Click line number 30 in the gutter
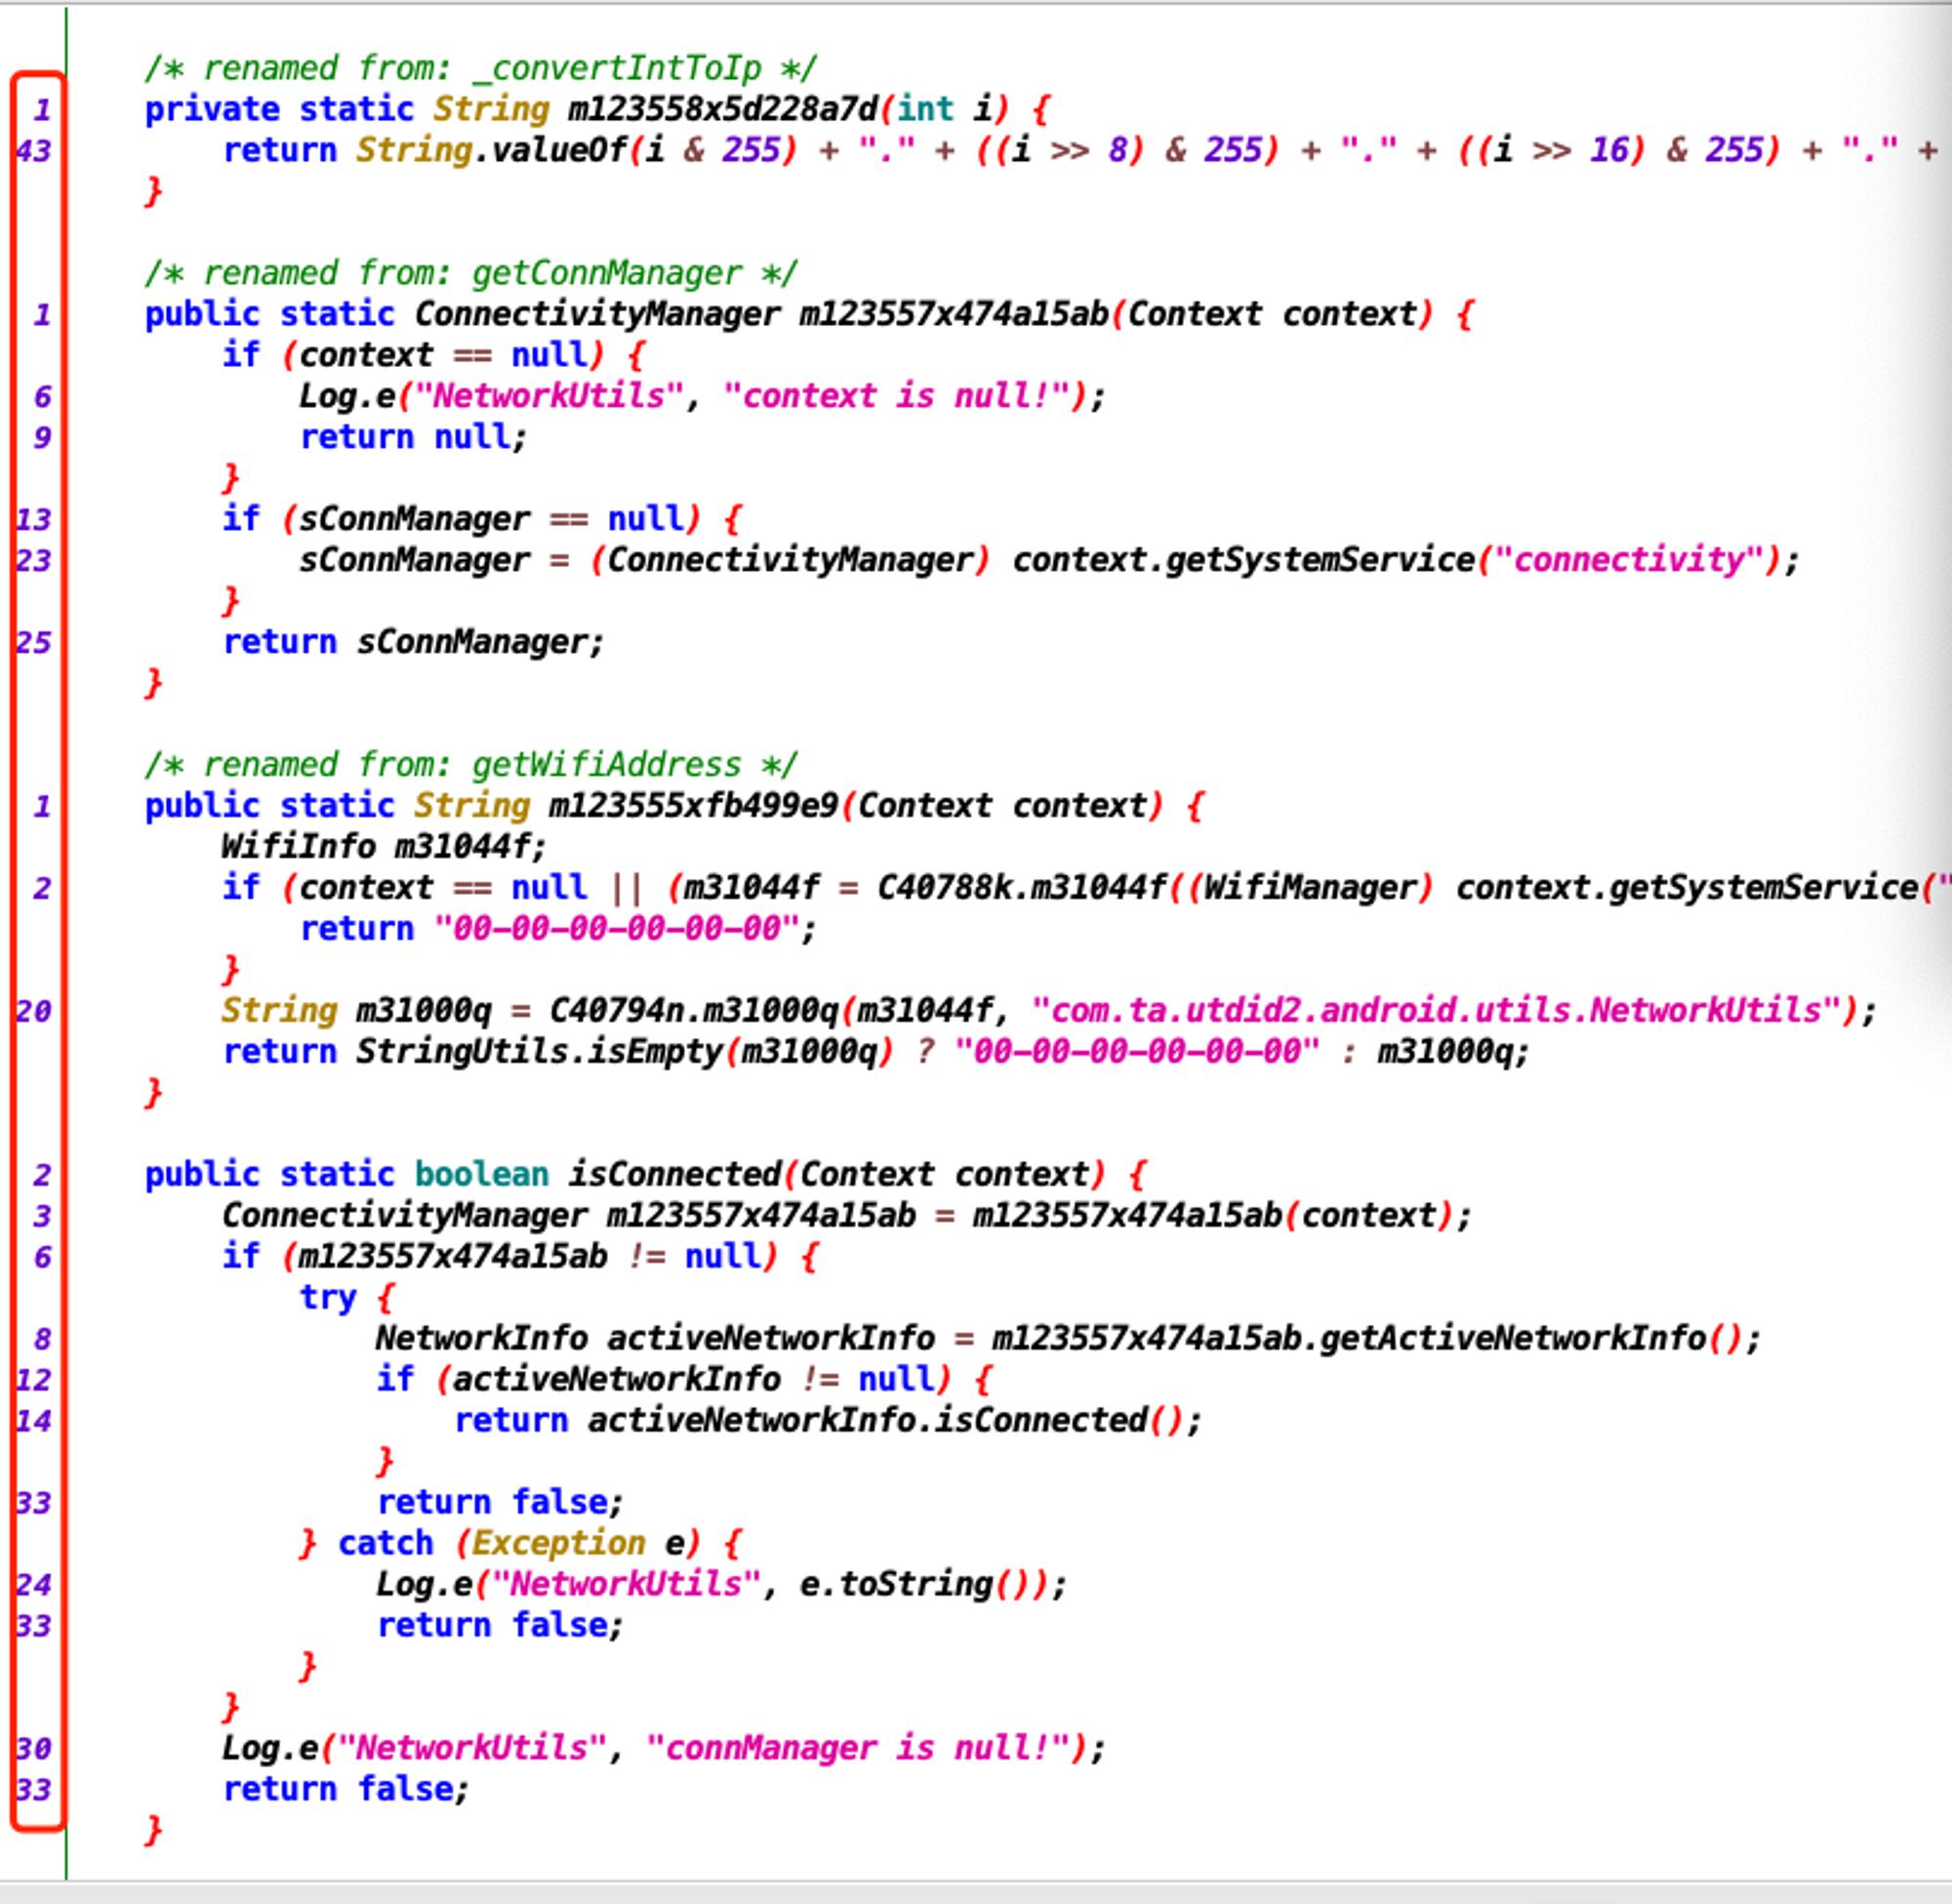1952x1904 pixels. click(33, 1748)
